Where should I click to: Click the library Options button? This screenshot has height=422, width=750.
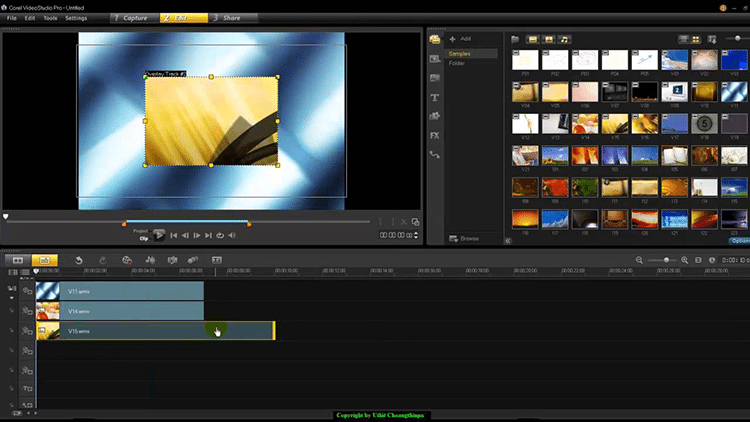click(739, 241)
